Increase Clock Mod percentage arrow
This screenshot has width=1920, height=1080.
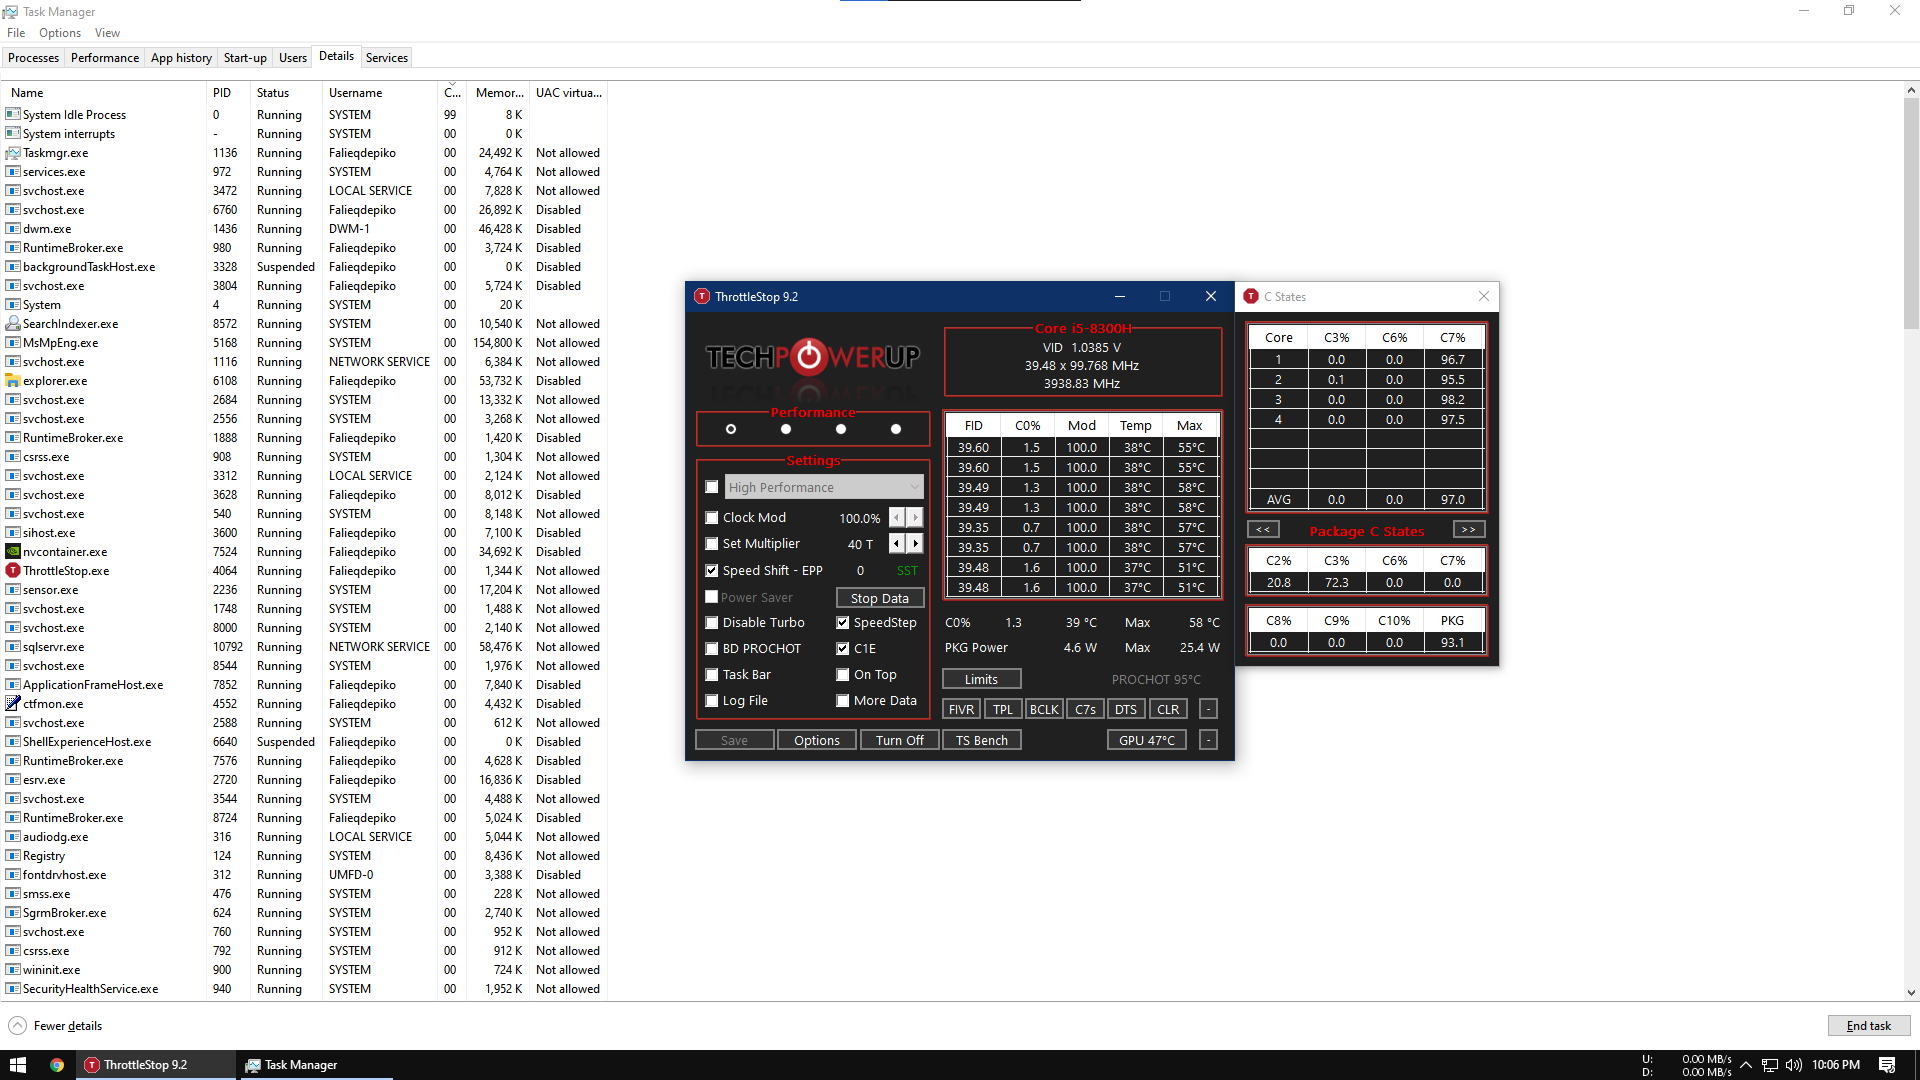[x=915, y=518]
